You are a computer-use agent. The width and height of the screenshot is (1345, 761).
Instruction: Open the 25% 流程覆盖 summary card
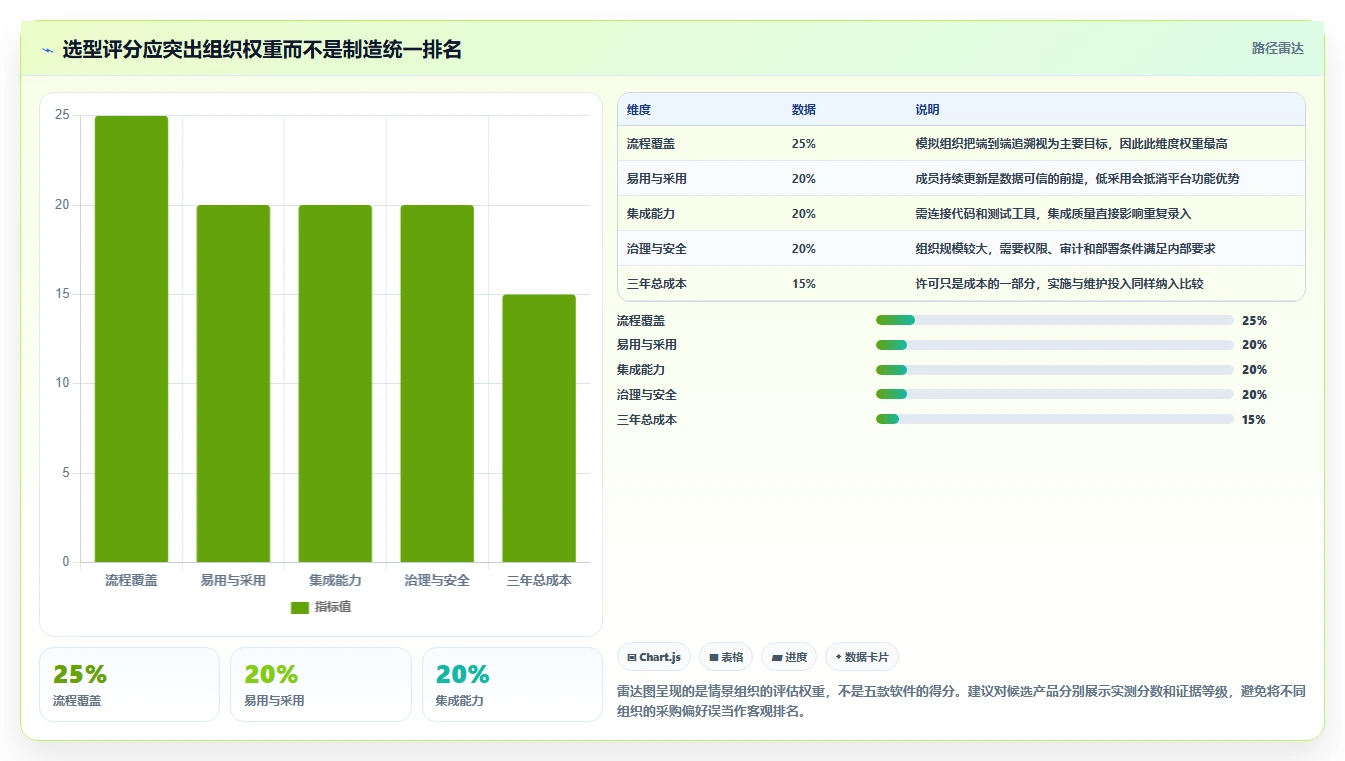(x=129, y=684)
